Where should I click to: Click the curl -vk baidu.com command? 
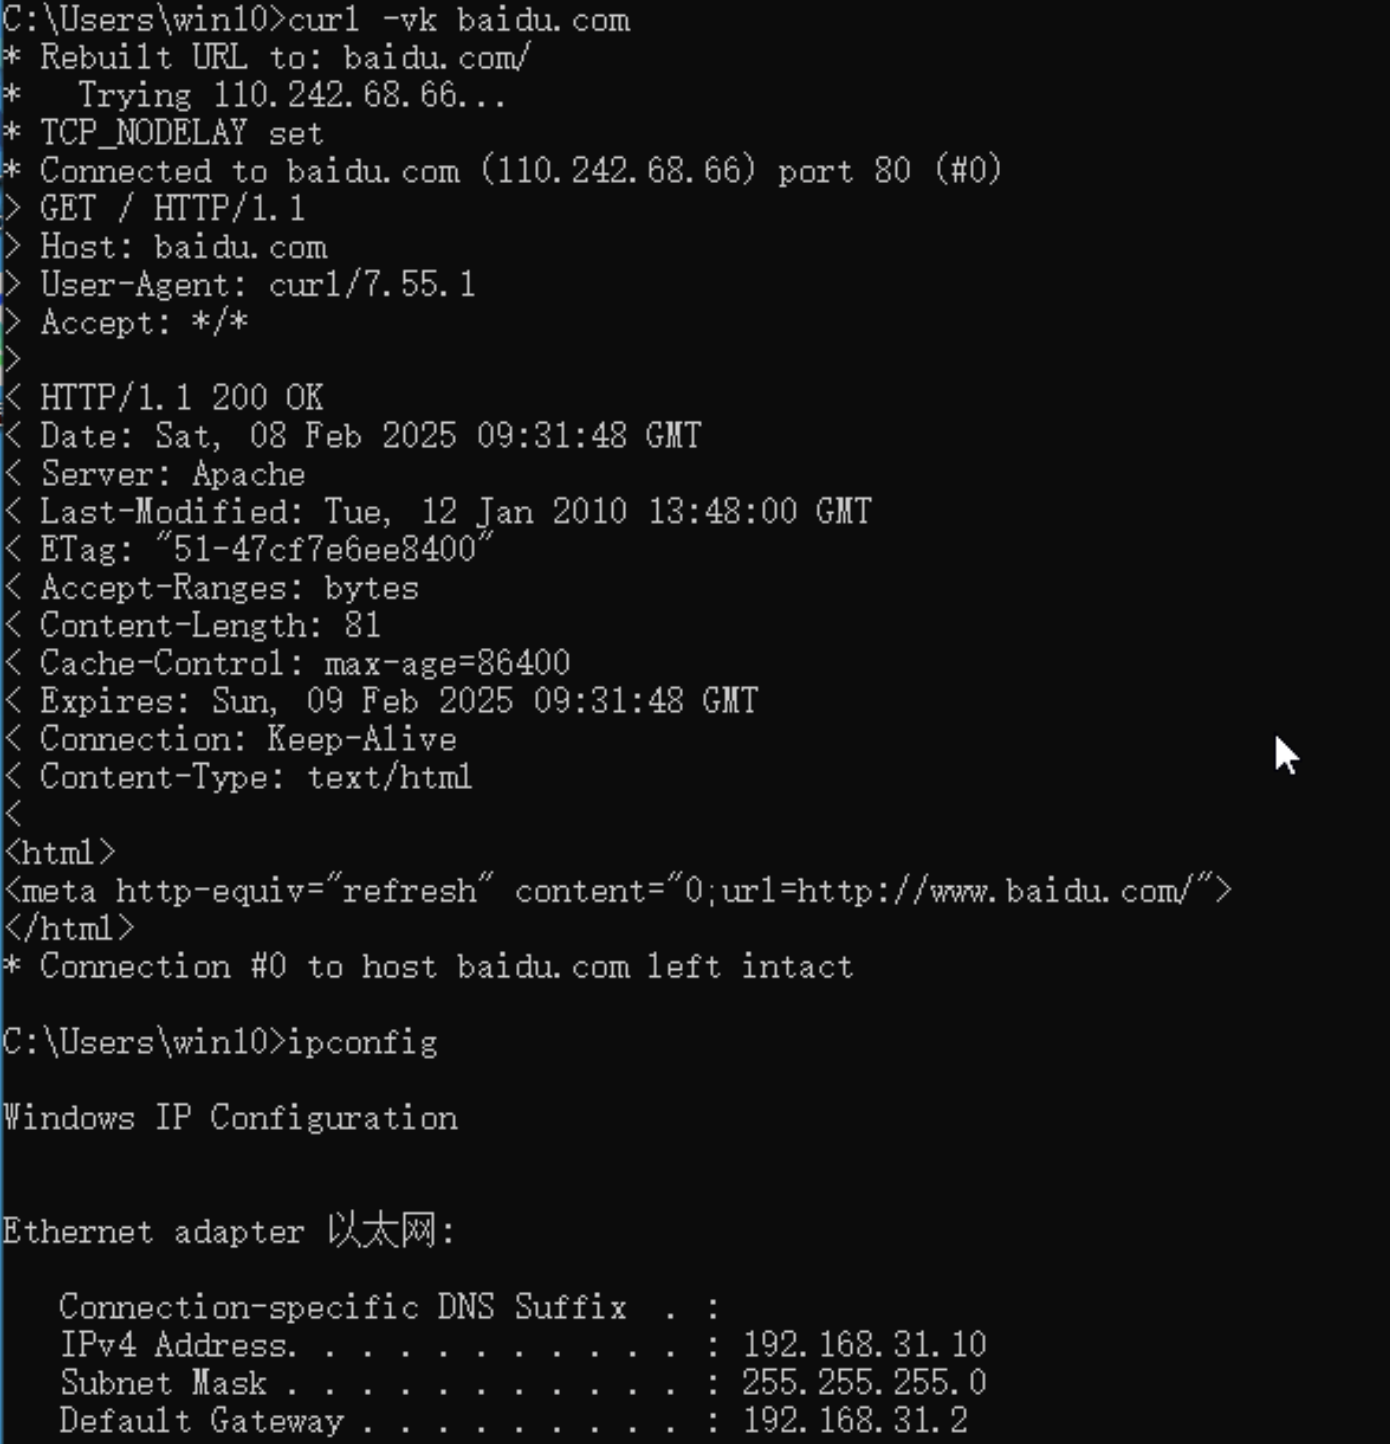click(458, 20)
